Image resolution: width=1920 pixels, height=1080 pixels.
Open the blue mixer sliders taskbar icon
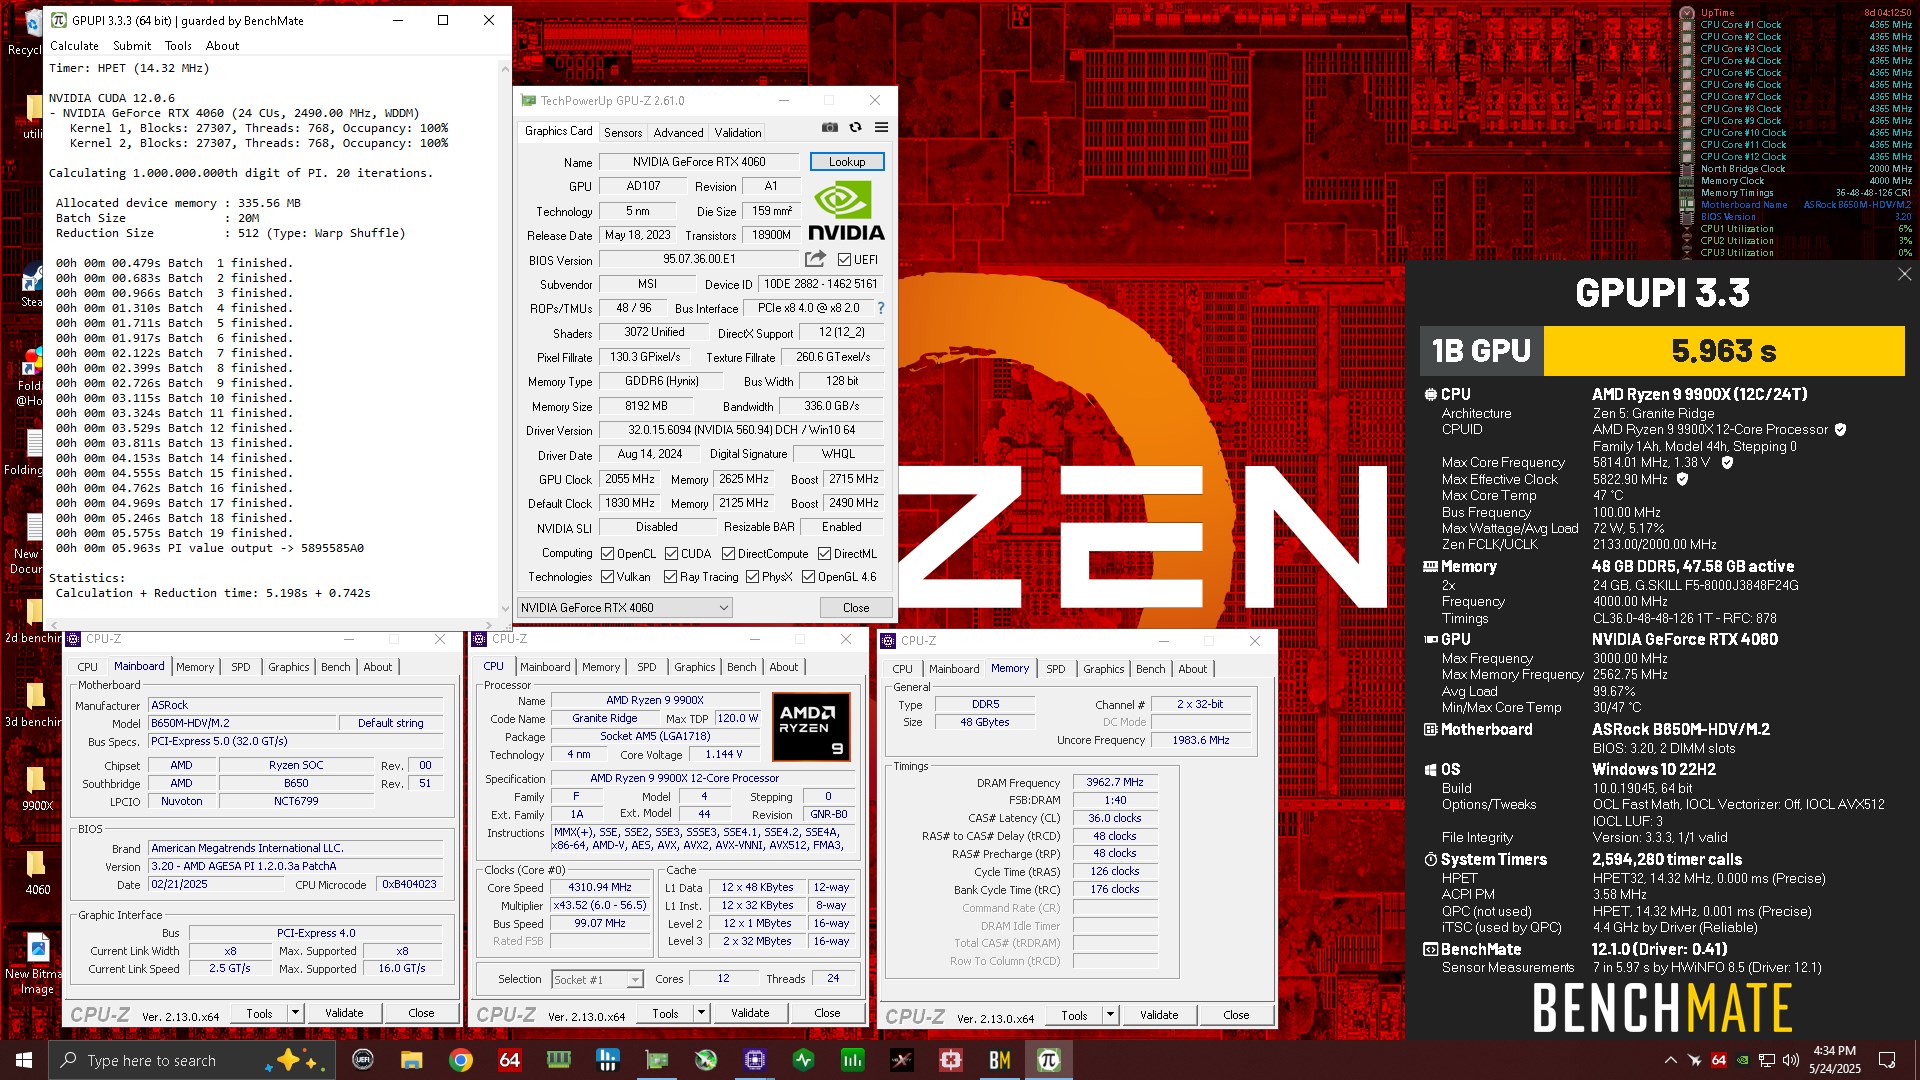[x=607, y=1060]
